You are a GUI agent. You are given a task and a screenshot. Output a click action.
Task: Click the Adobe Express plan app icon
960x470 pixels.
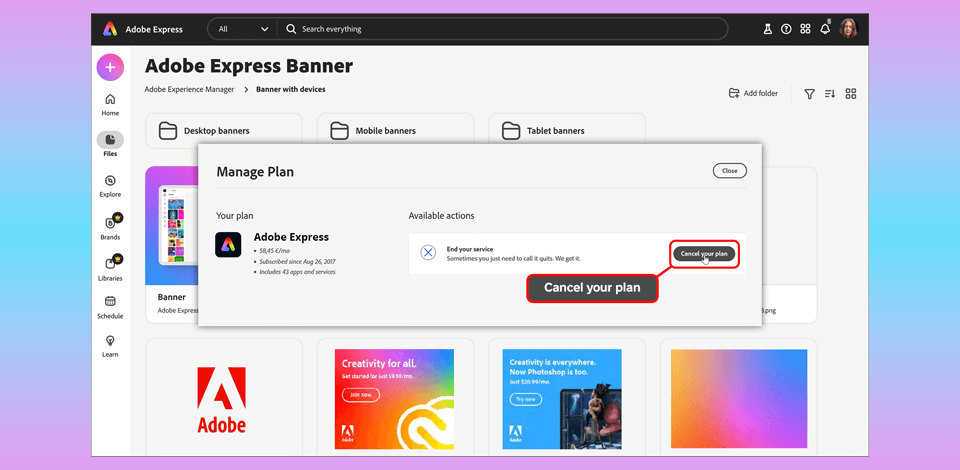click(x=228, y=245)
